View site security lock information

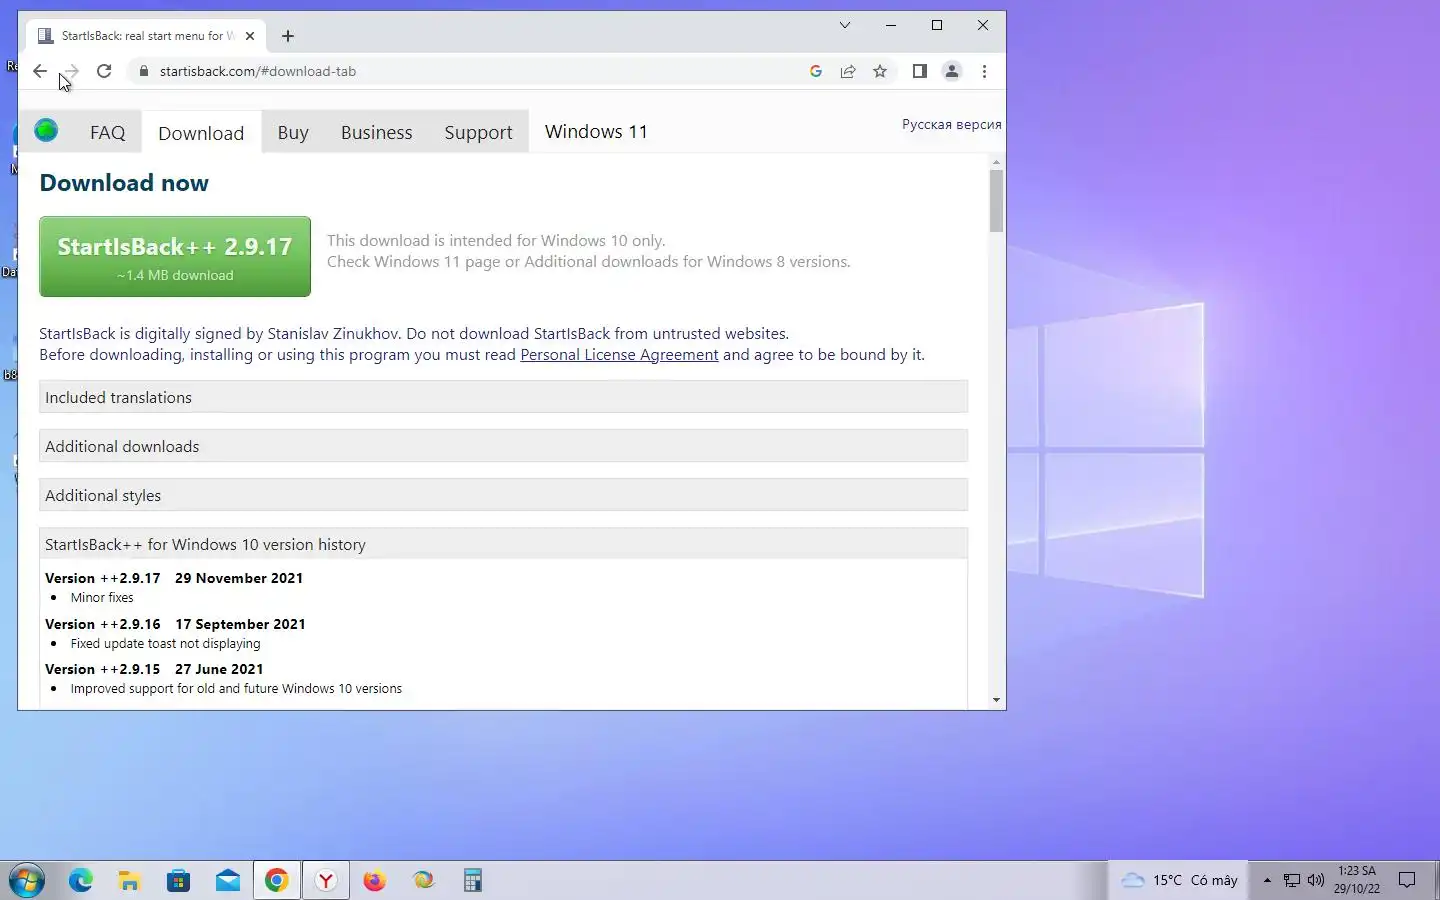144,71
